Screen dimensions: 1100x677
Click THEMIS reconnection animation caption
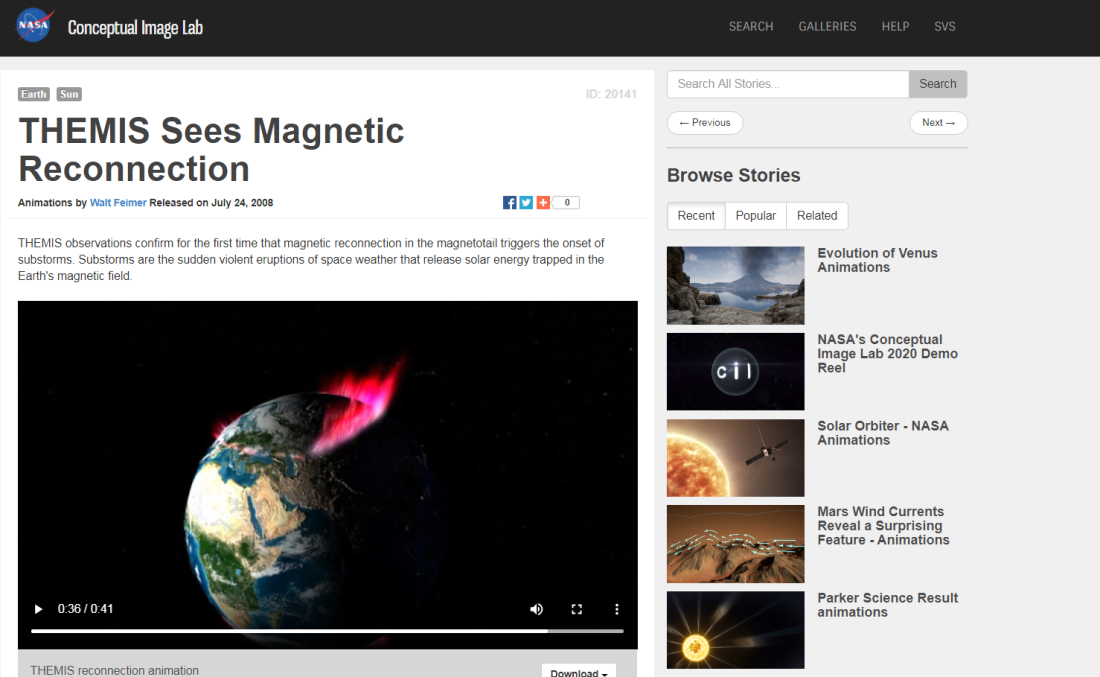(x=114, y=671)
